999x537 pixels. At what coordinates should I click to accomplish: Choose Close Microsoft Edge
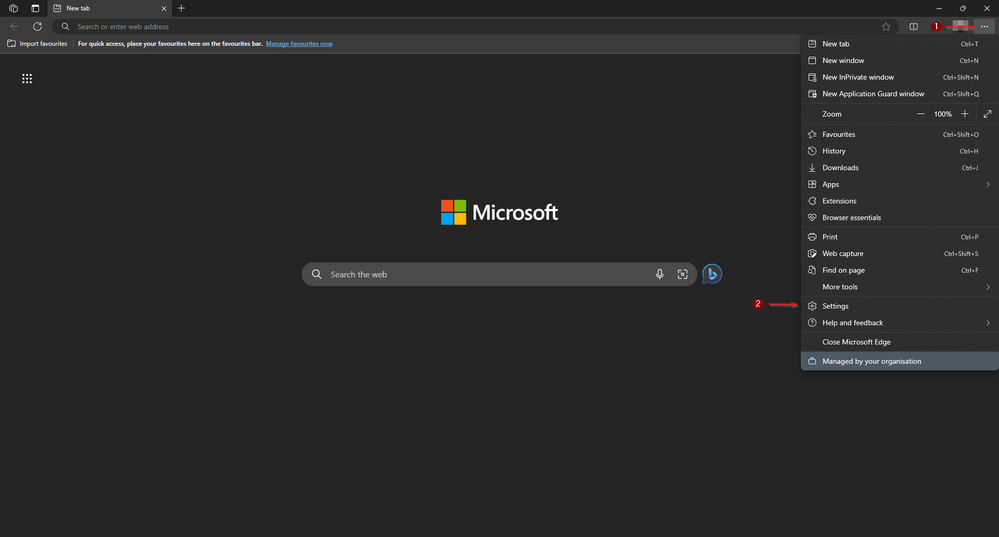point(899,342)
